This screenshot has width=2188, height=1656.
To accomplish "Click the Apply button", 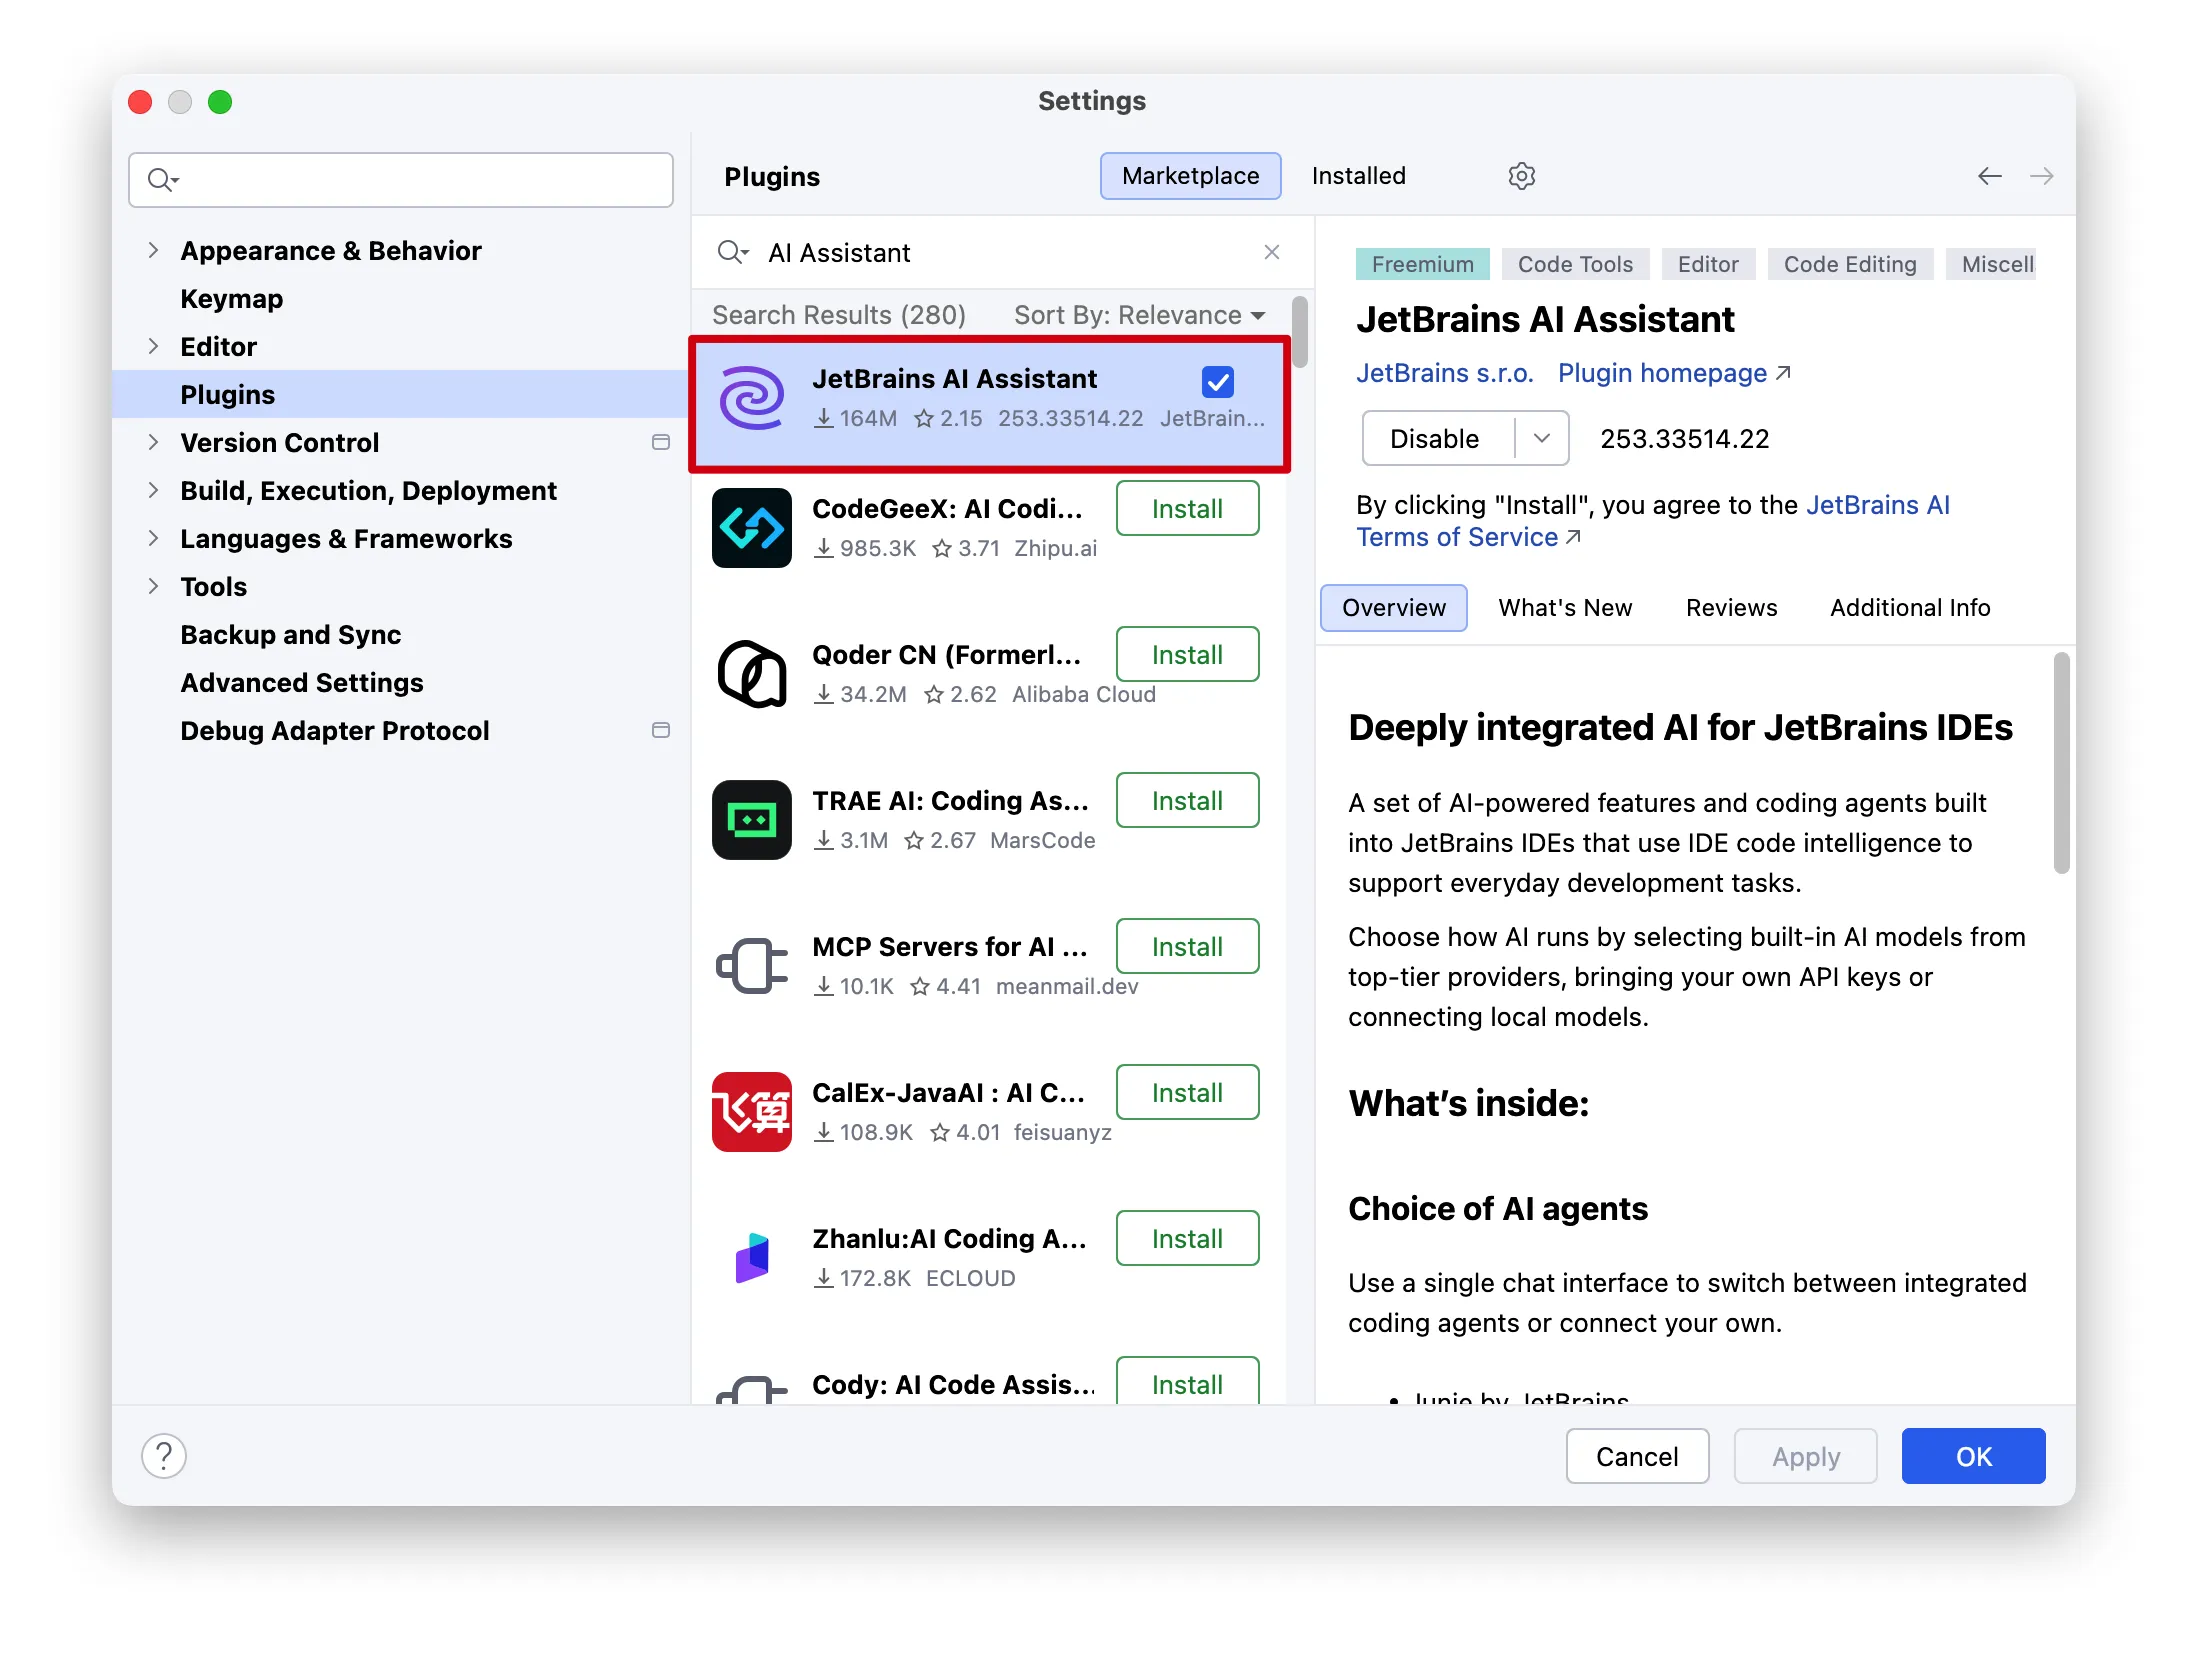I will 1805,1456.
